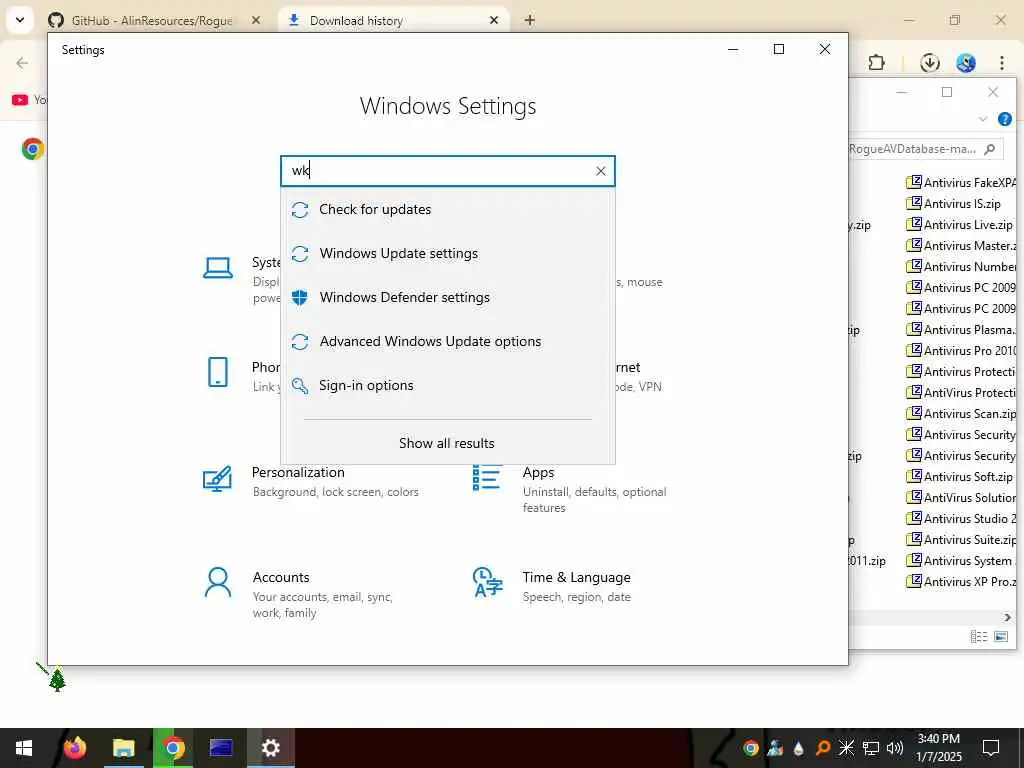This screenshot has height=768, width=1024.
Task: Switch to Download history tab
Action: click(392, 20)
